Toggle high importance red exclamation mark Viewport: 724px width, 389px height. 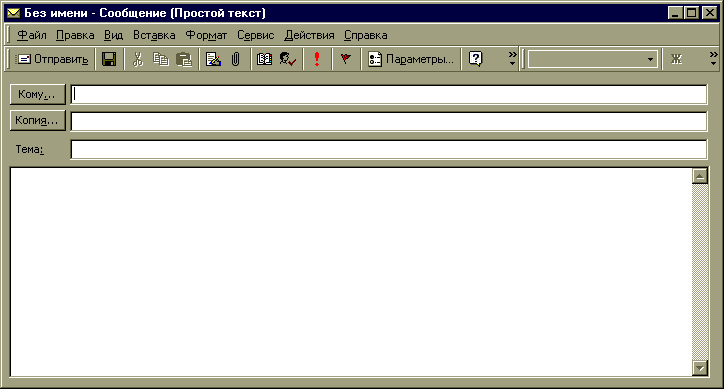click(x=317, y=59)
